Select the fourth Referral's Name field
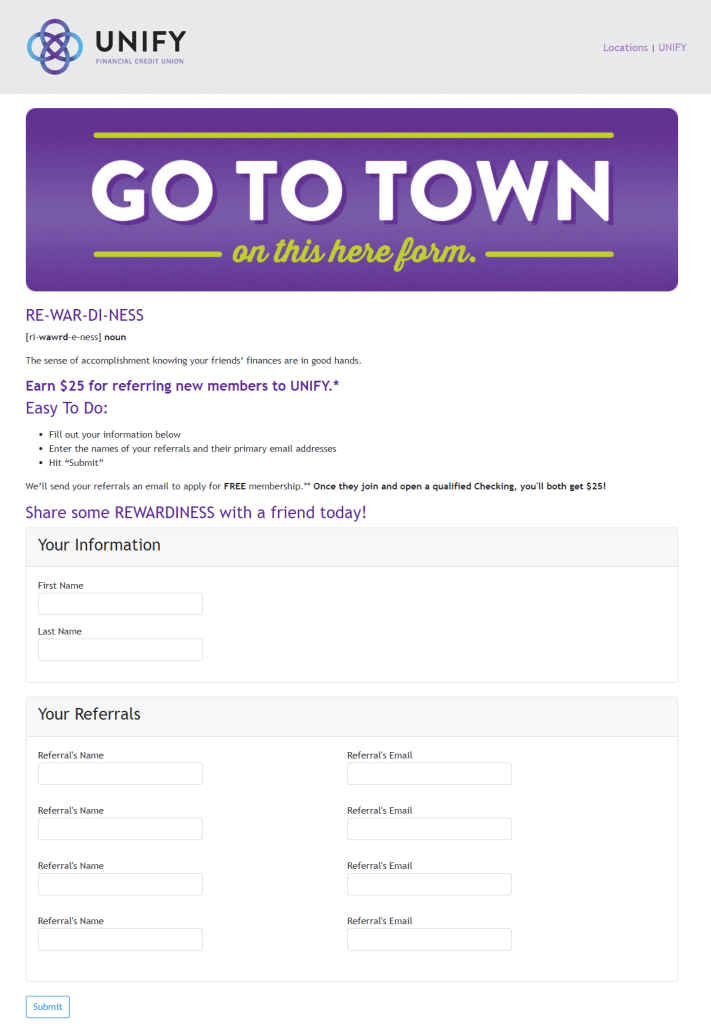711x1024 pixels. pyautogui.click(x=119, y=938)
